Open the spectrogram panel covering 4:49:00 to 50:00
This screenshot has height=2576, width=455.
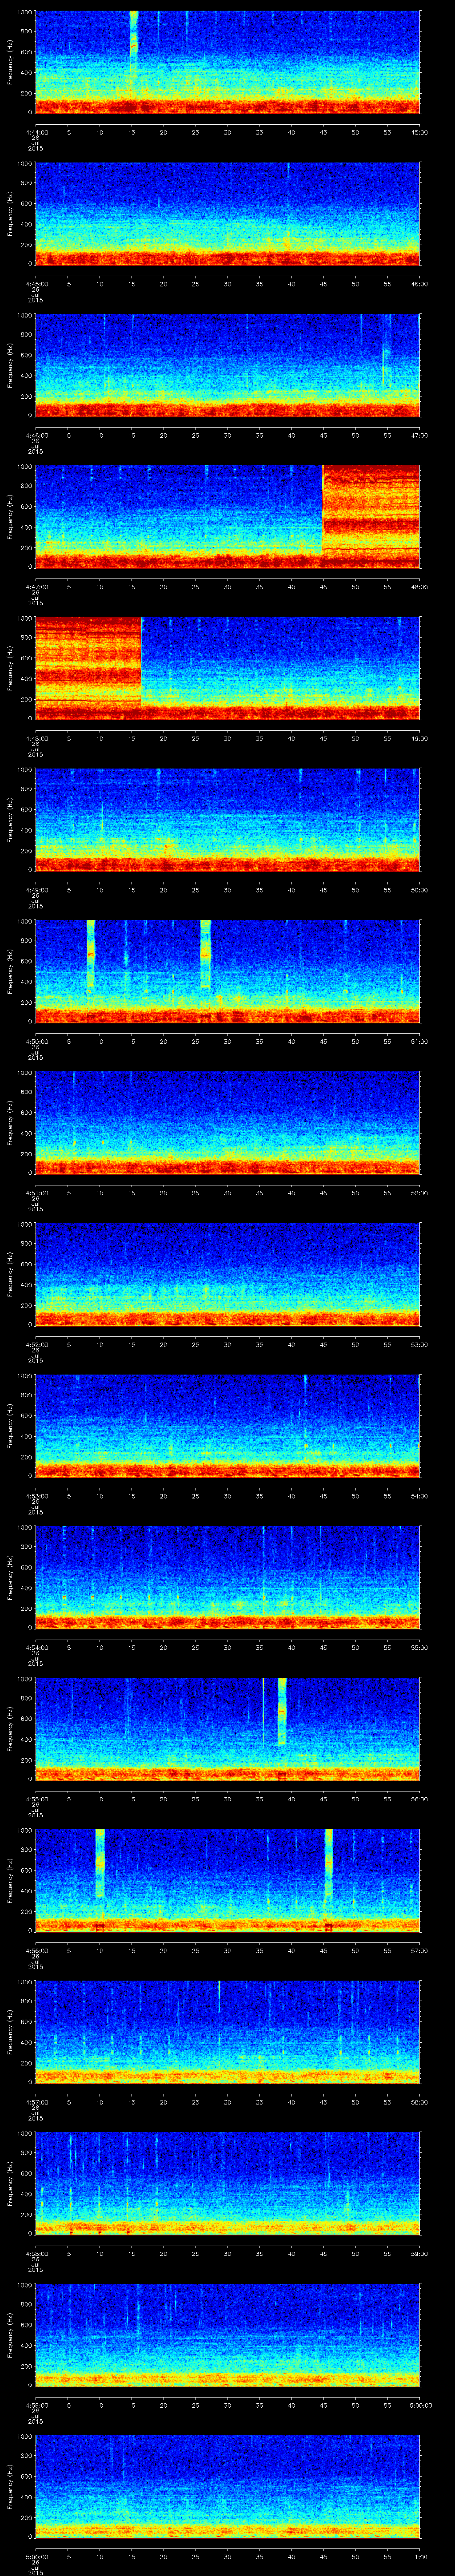tap(227, 820)
